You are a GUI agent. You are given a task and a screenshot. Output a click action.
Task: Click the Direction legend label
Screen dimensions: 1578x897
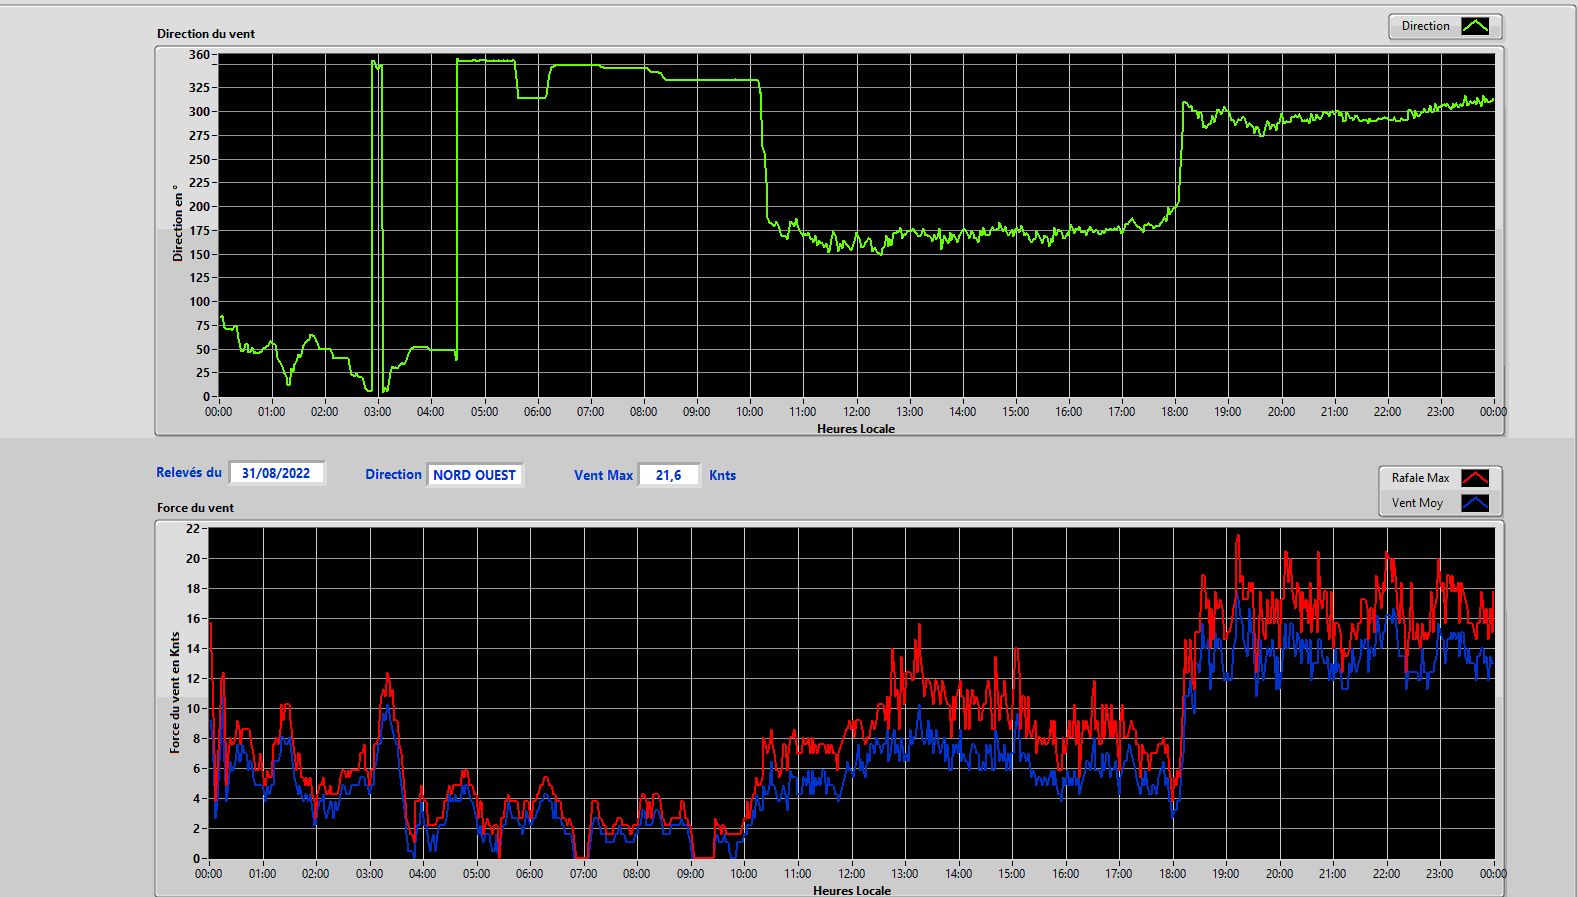[x=1425, y=26]
